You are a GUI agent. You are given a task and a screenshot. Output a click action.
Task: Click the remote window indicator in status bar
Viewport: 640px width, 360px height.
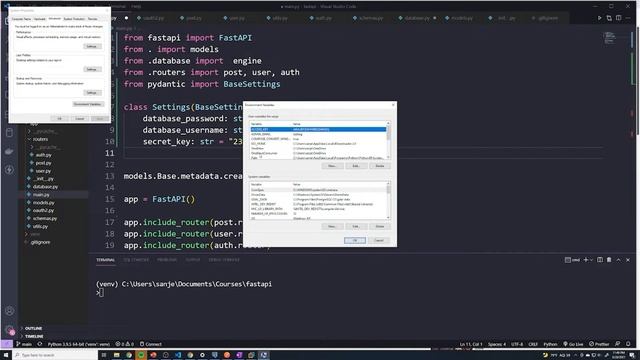pyautogui.click(x=6, y=344)
